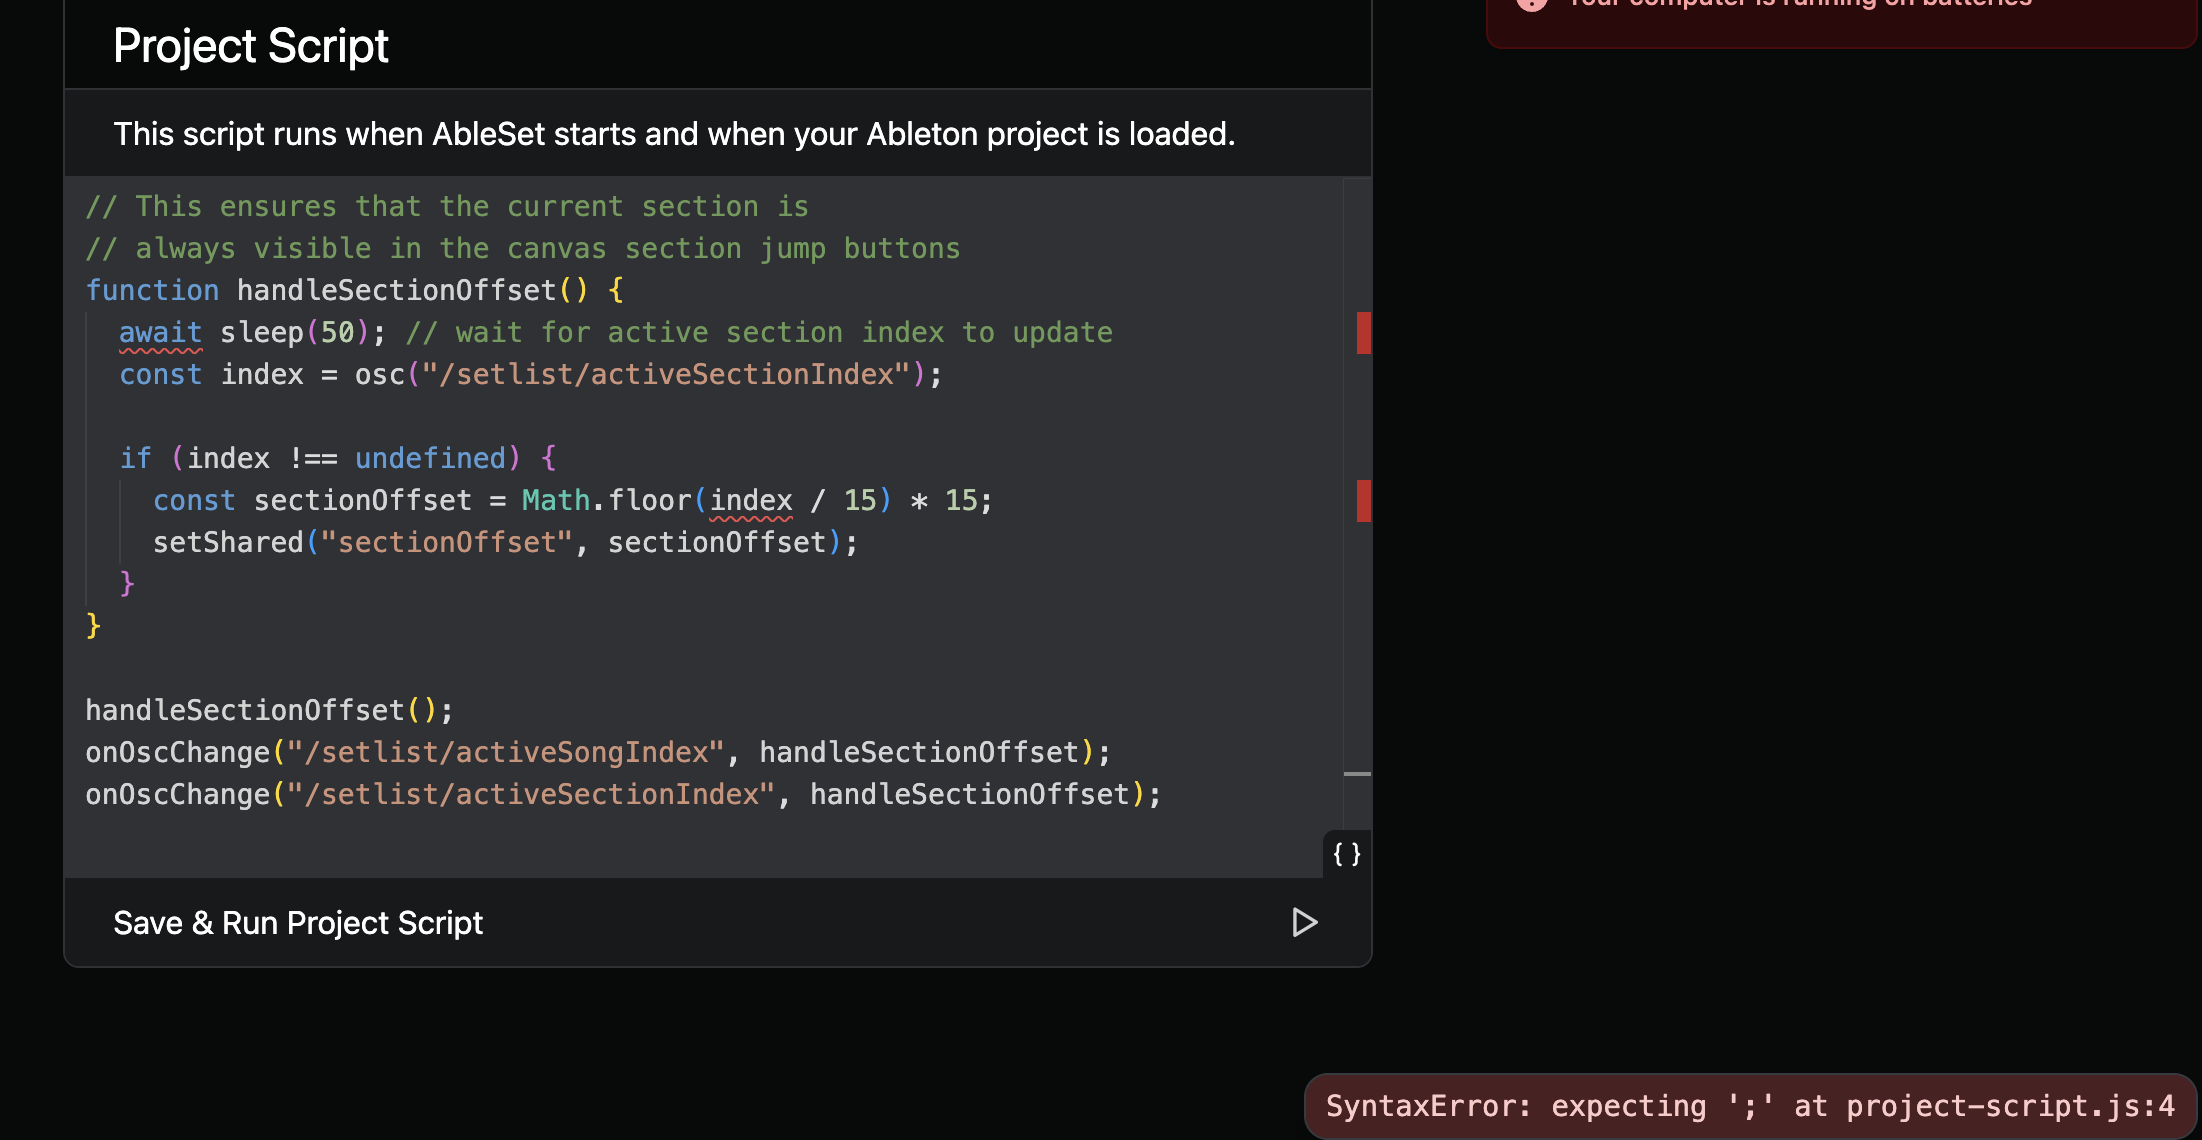Click the warning icon in battery notification

click(1531, 3)
